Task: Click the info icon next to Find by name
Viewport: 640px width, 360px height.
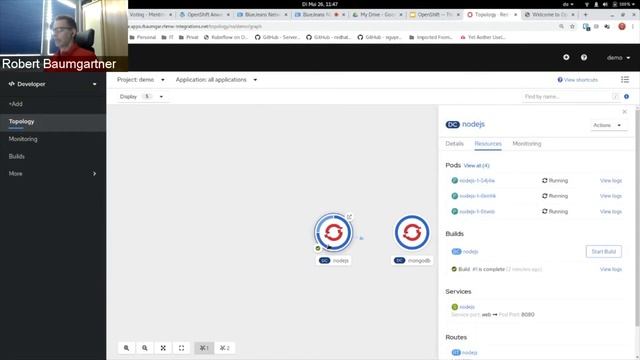Action: [627, 96]
